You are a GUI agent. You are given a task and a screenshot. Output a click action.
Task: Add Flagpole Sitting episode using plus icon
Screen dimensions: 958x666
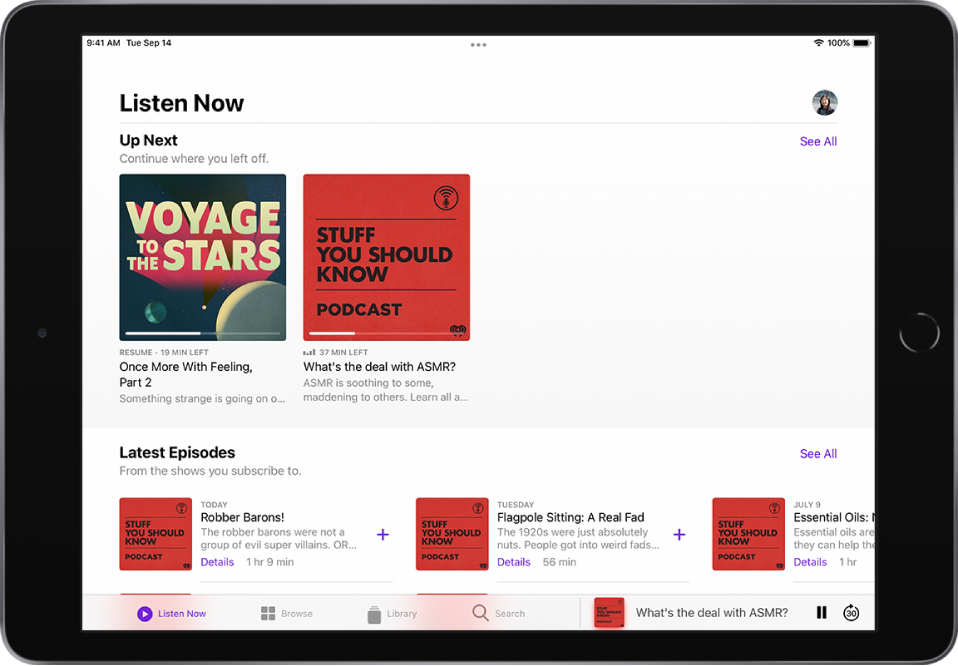coord(679,534)
